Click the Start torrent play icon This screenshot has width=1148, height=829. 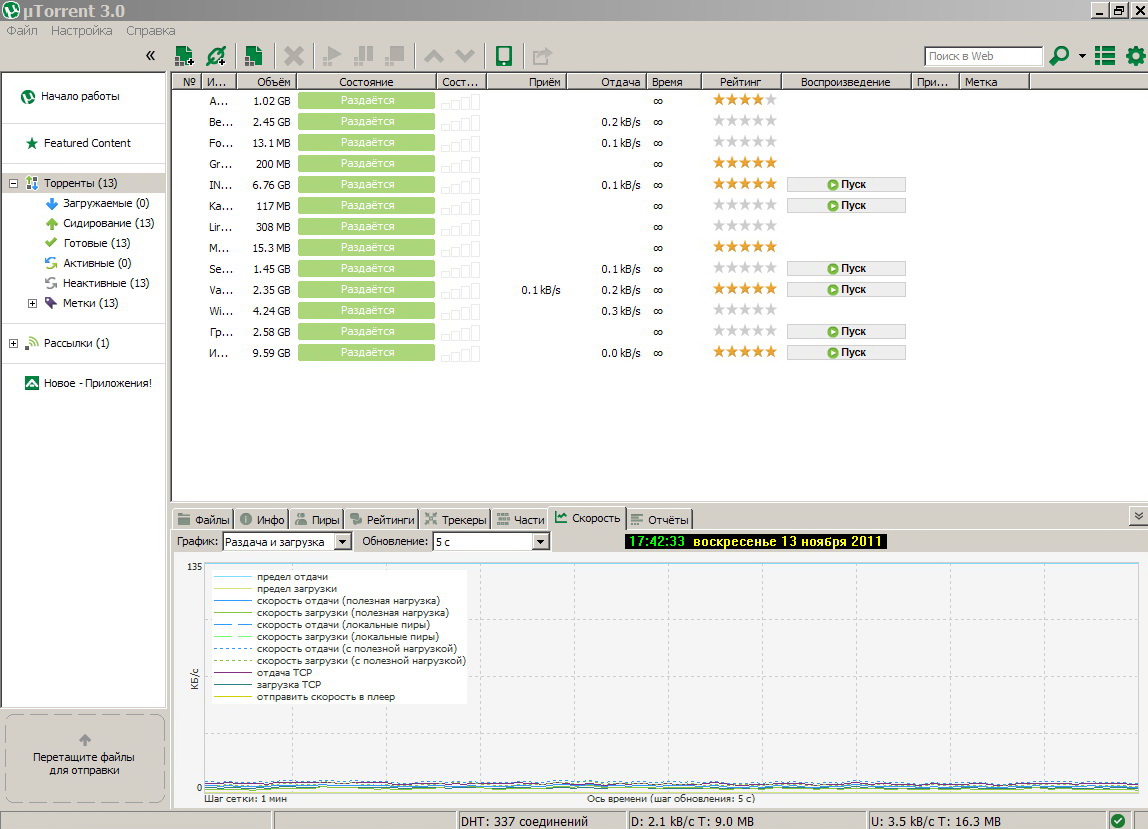click(332, 56)
